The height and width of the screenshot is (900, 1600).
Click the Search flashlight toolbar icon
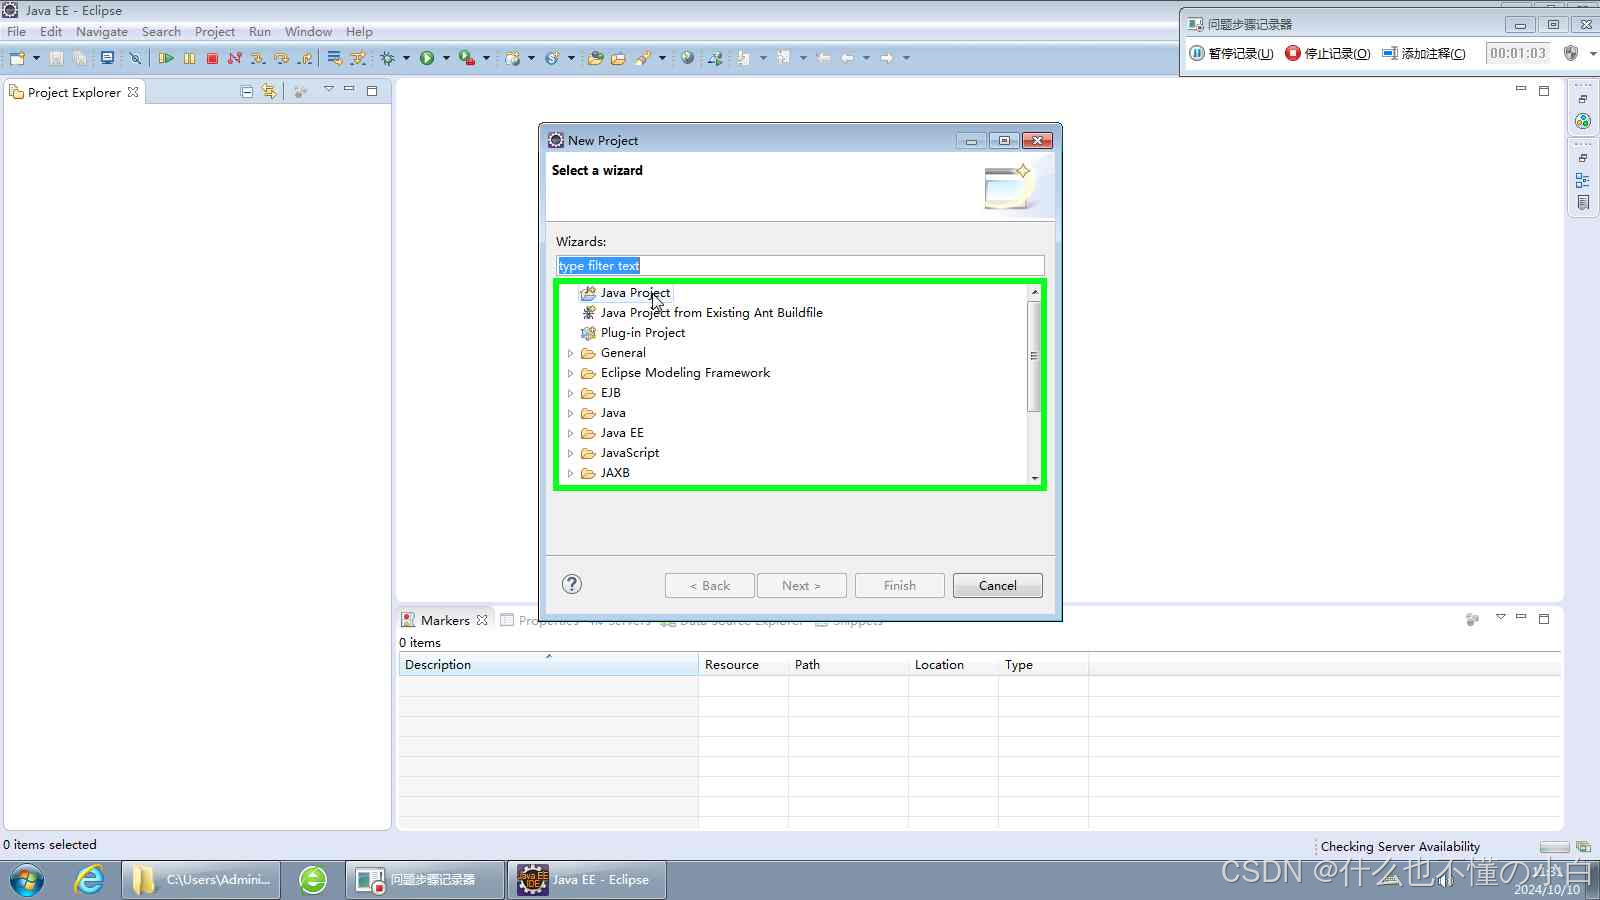tap(643, 58)
